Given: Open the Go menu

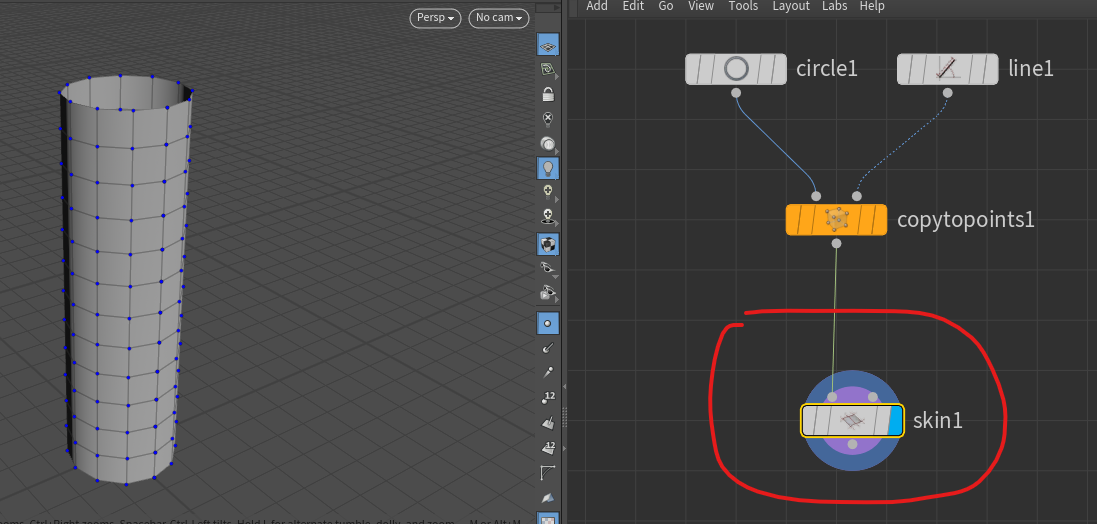Looking at the screenshot, I should tap(666, 6).
